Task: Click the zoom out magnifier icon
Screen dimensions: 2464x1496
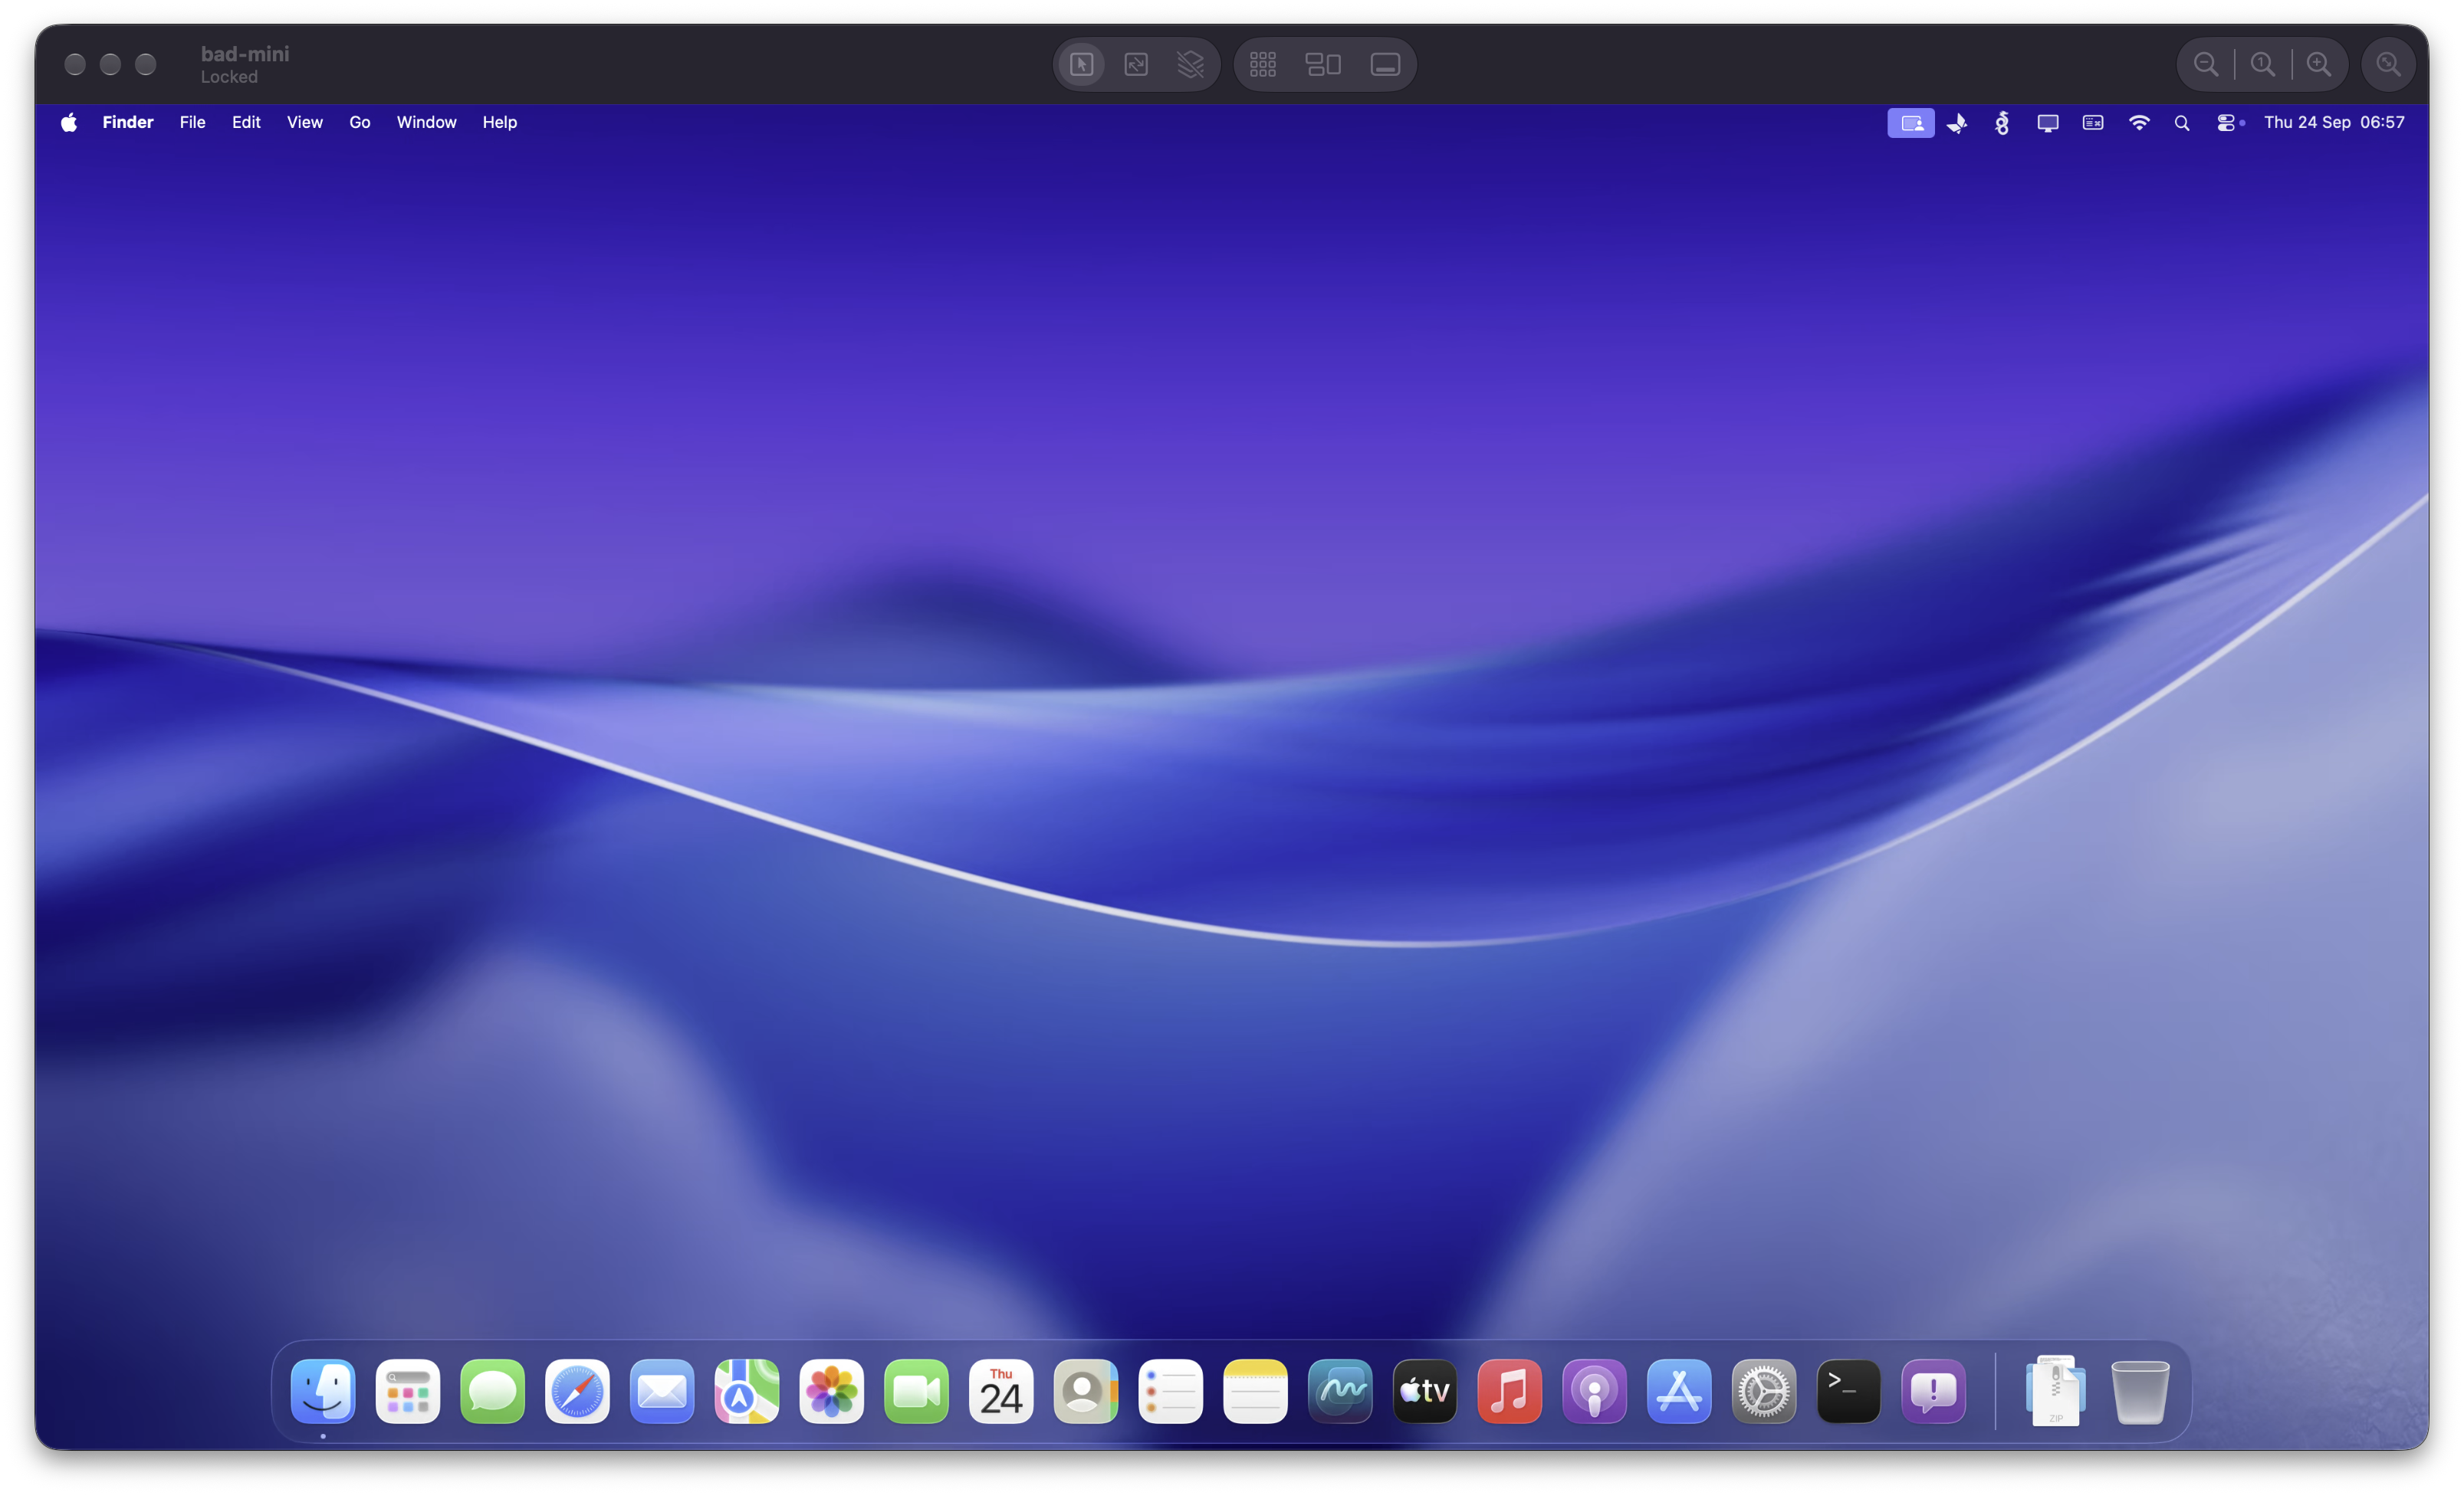Action: [x=2206, y=65]
